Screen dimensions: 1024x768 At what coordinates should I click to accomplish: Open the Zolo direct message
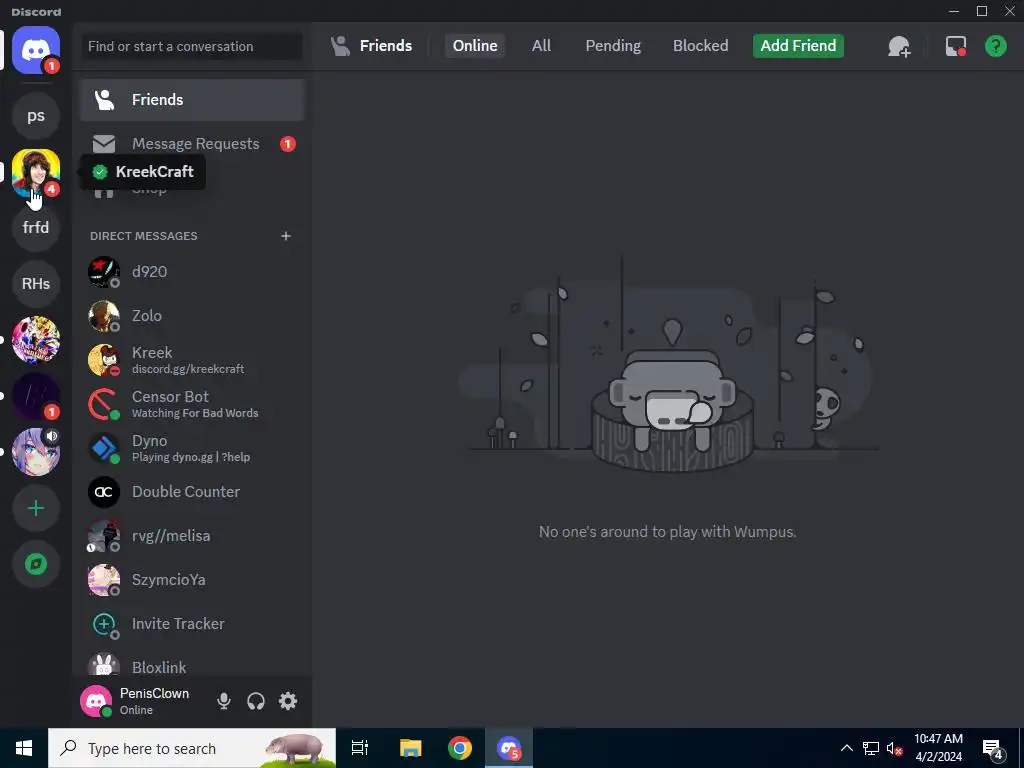[x=192, y=316]
